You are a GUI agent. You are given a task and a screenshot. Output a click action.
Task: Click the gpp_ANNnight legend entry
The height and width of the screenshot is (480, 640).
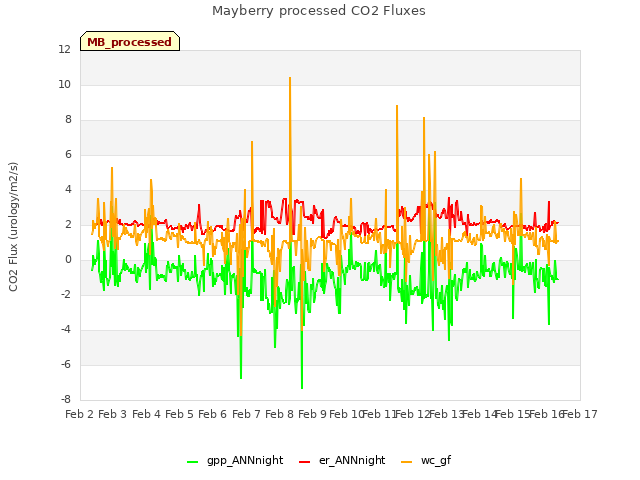[x=235, y=460]
